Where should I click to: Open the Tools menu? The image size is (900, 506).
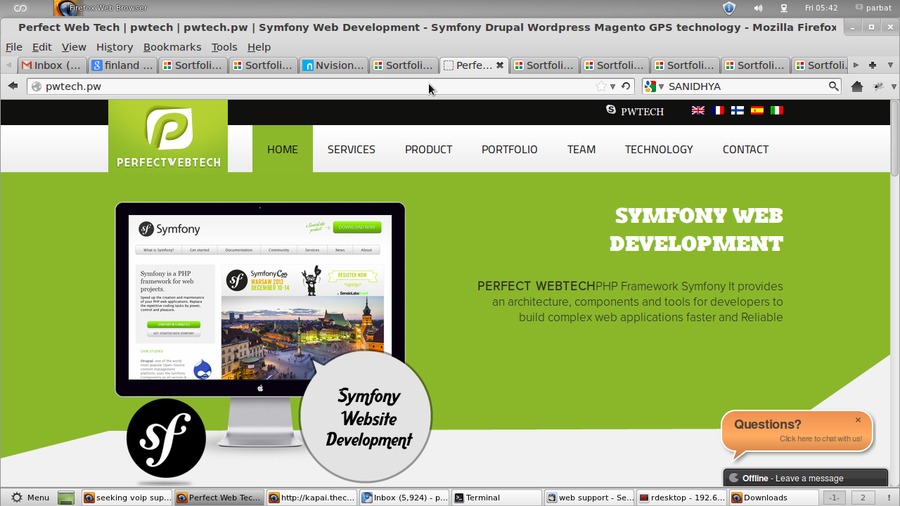pos(224,47)
